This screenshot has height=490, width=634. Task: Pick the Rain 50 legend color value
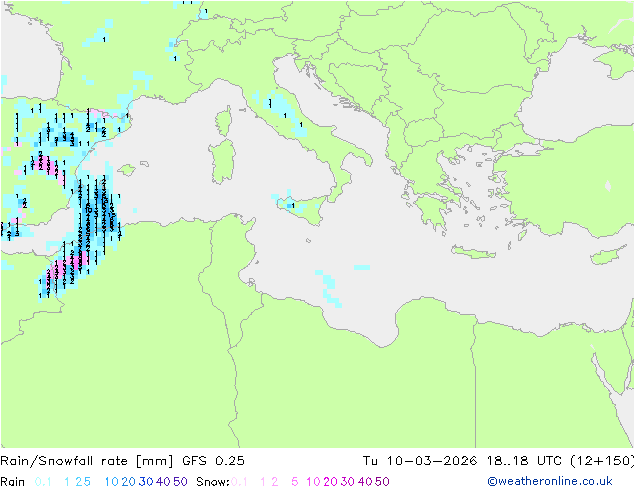click(180, 482)
